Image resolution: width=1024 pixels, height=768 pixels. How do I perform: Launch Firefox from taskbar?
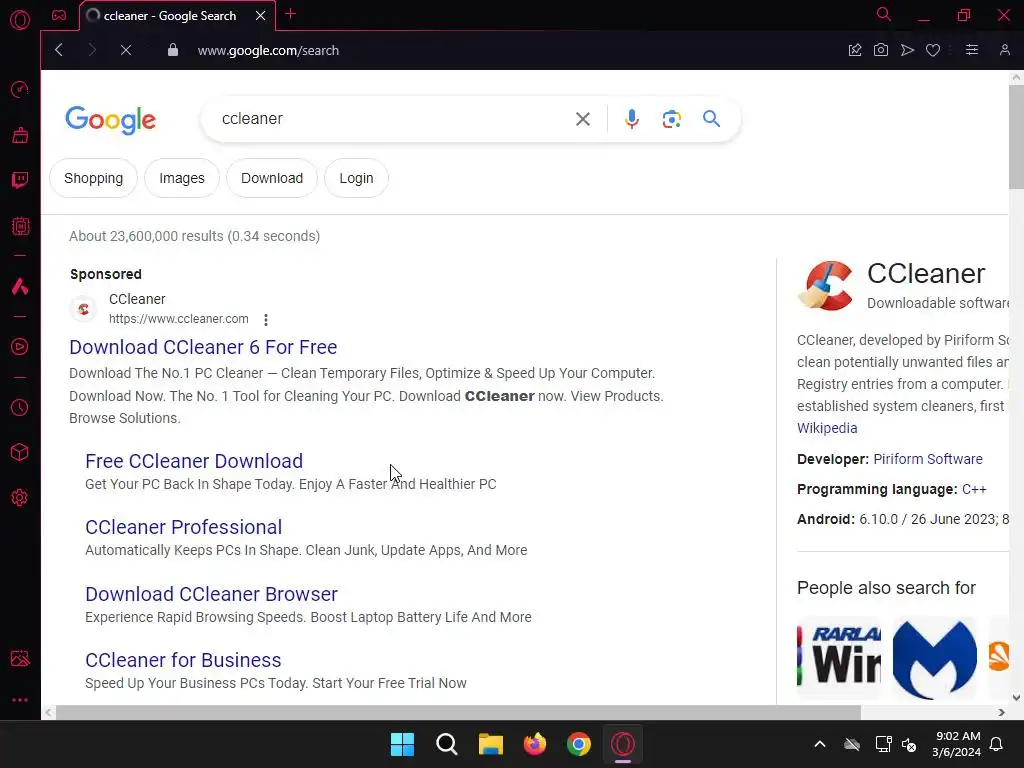(535, 744)
